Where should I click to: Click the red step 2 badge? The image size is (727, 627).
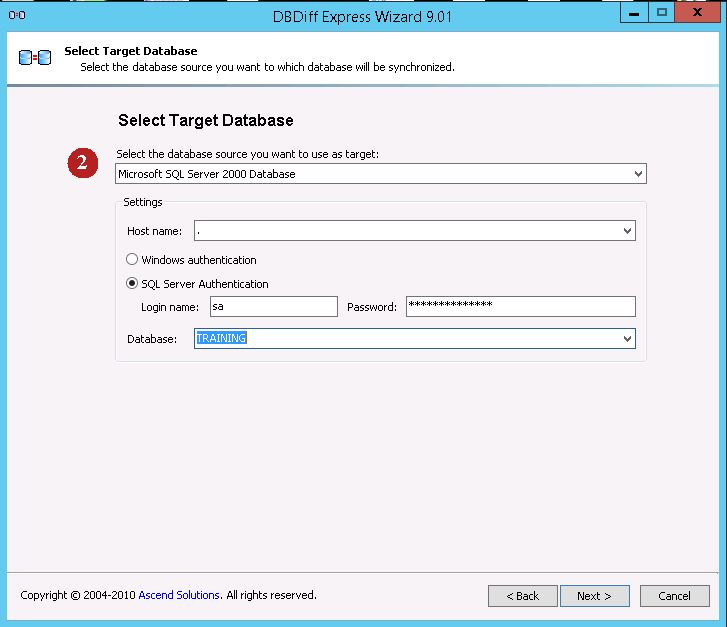(82, 163)
